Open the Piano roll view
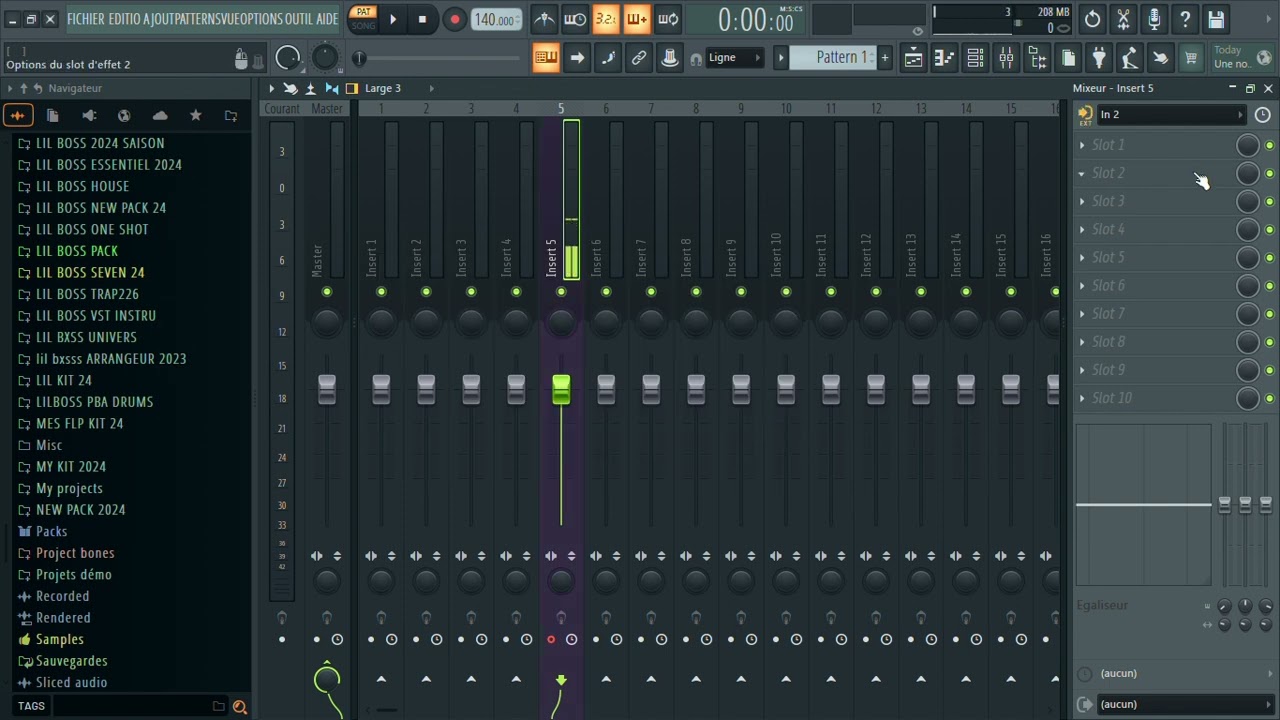This screenshot has width=1280, height=720. click(944, 59)
